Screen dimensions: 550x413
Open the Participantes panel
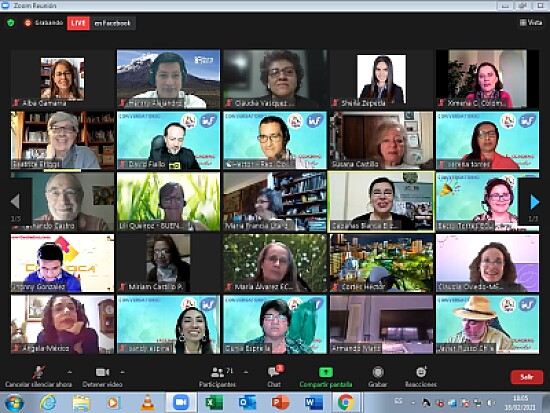point(217,377)
